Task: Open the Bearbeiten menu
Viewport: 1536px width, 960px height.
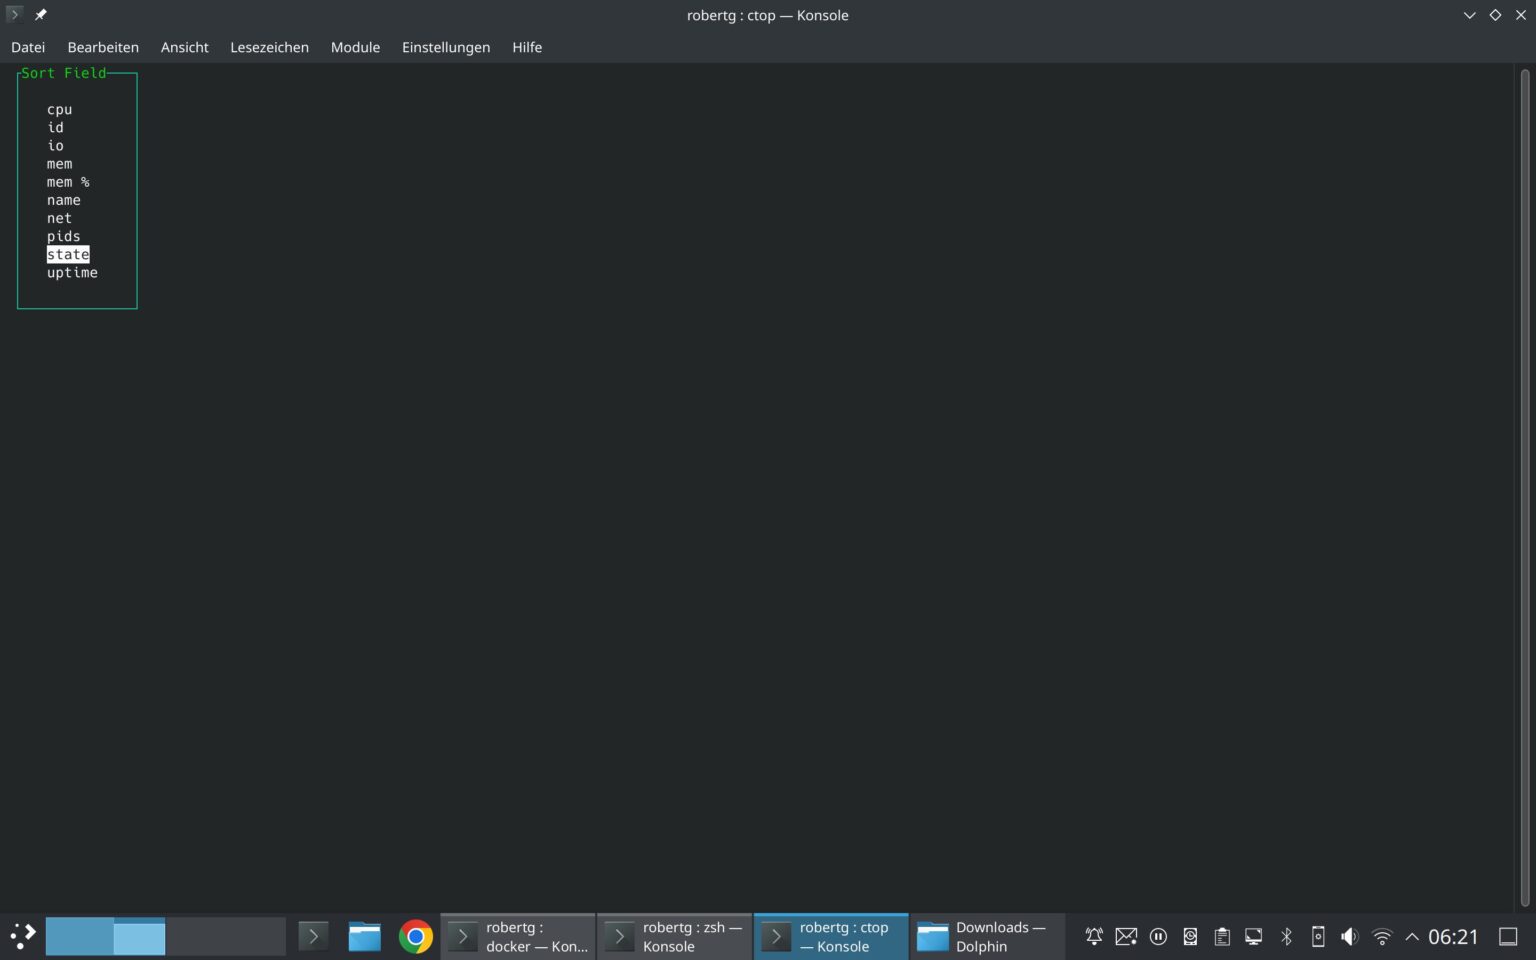Action: [x=103, y=47]
